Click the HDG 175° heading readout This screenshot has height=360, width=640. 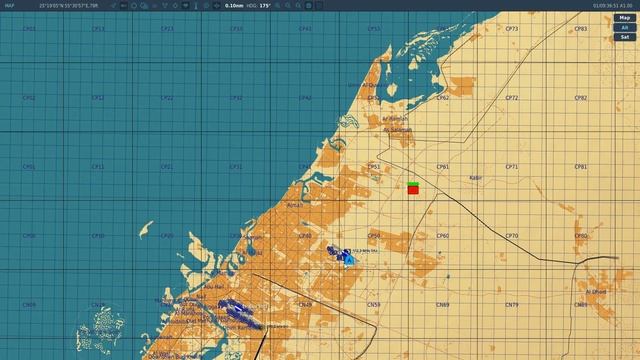point(258,6)
